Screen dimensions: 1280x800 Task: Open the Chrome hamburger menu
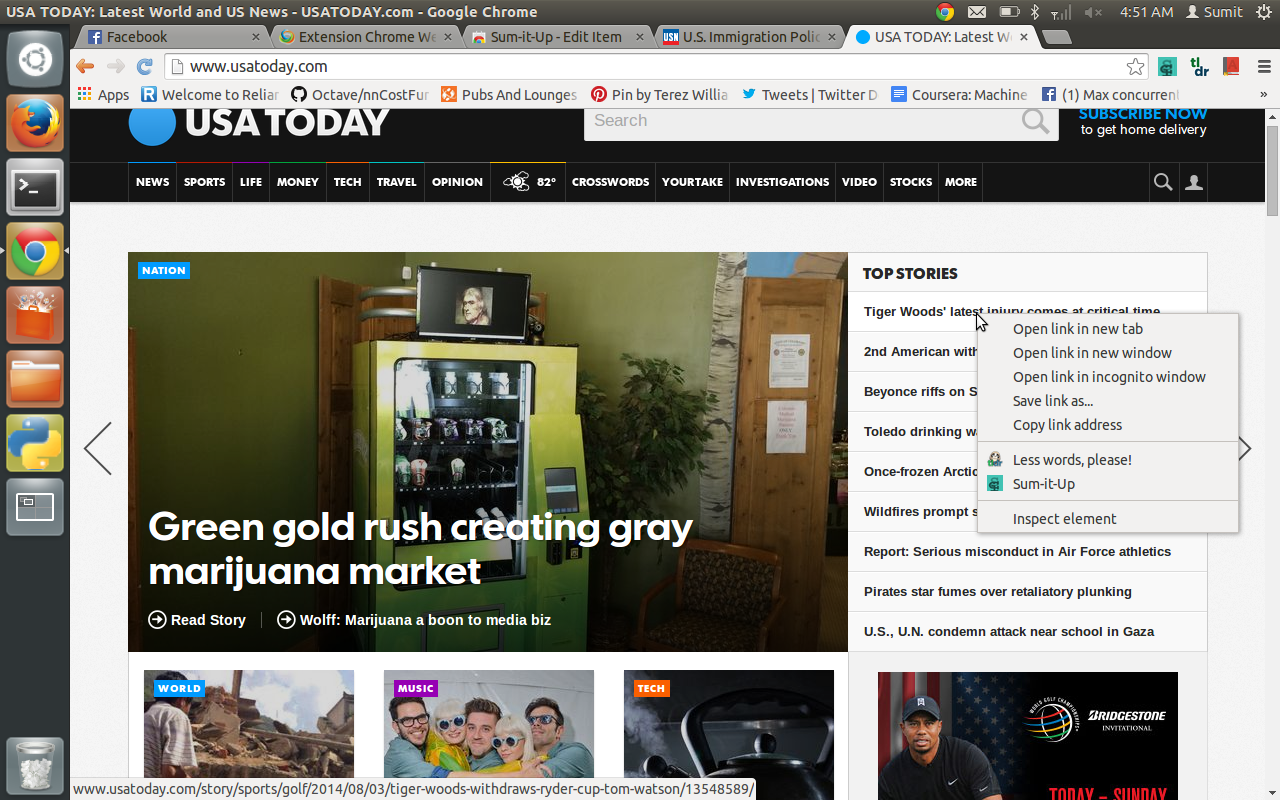(x=1263, y=67)
